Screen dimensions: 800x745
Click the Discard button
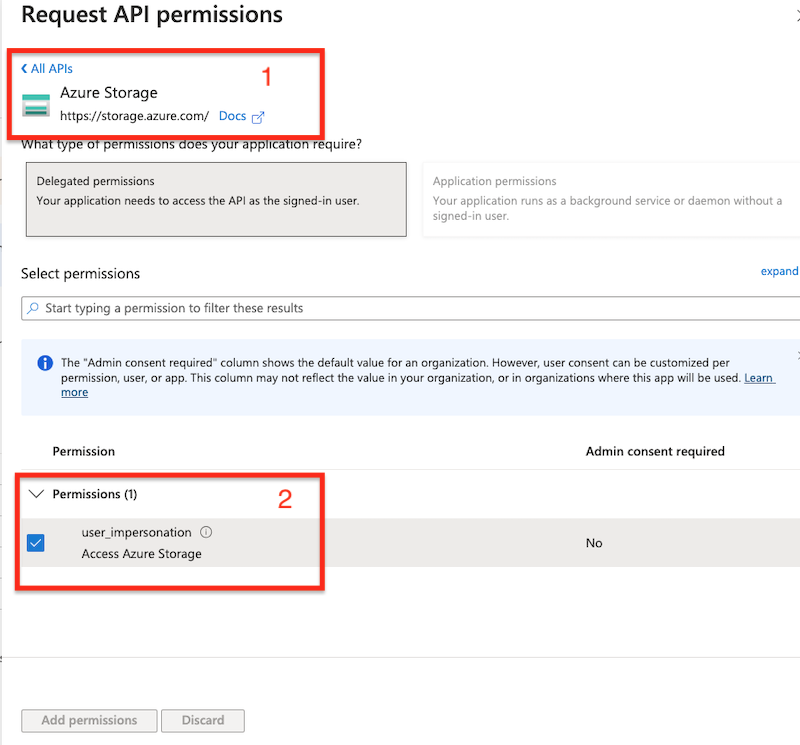(203, 721)
